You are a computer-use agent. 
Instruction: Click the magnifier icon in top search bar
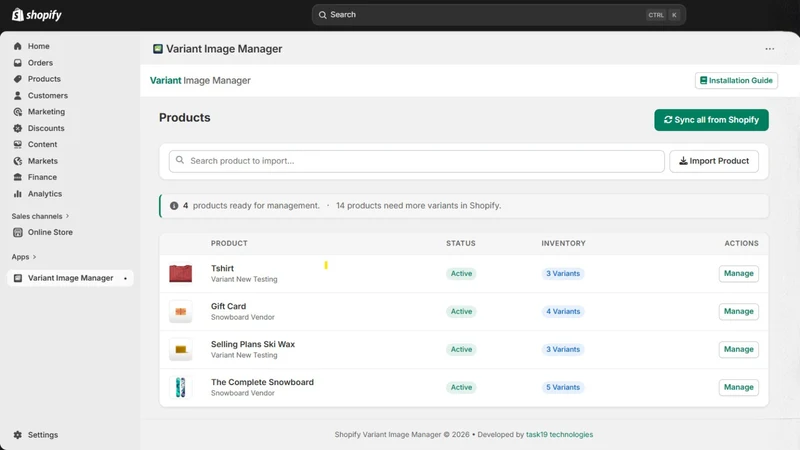322,15
